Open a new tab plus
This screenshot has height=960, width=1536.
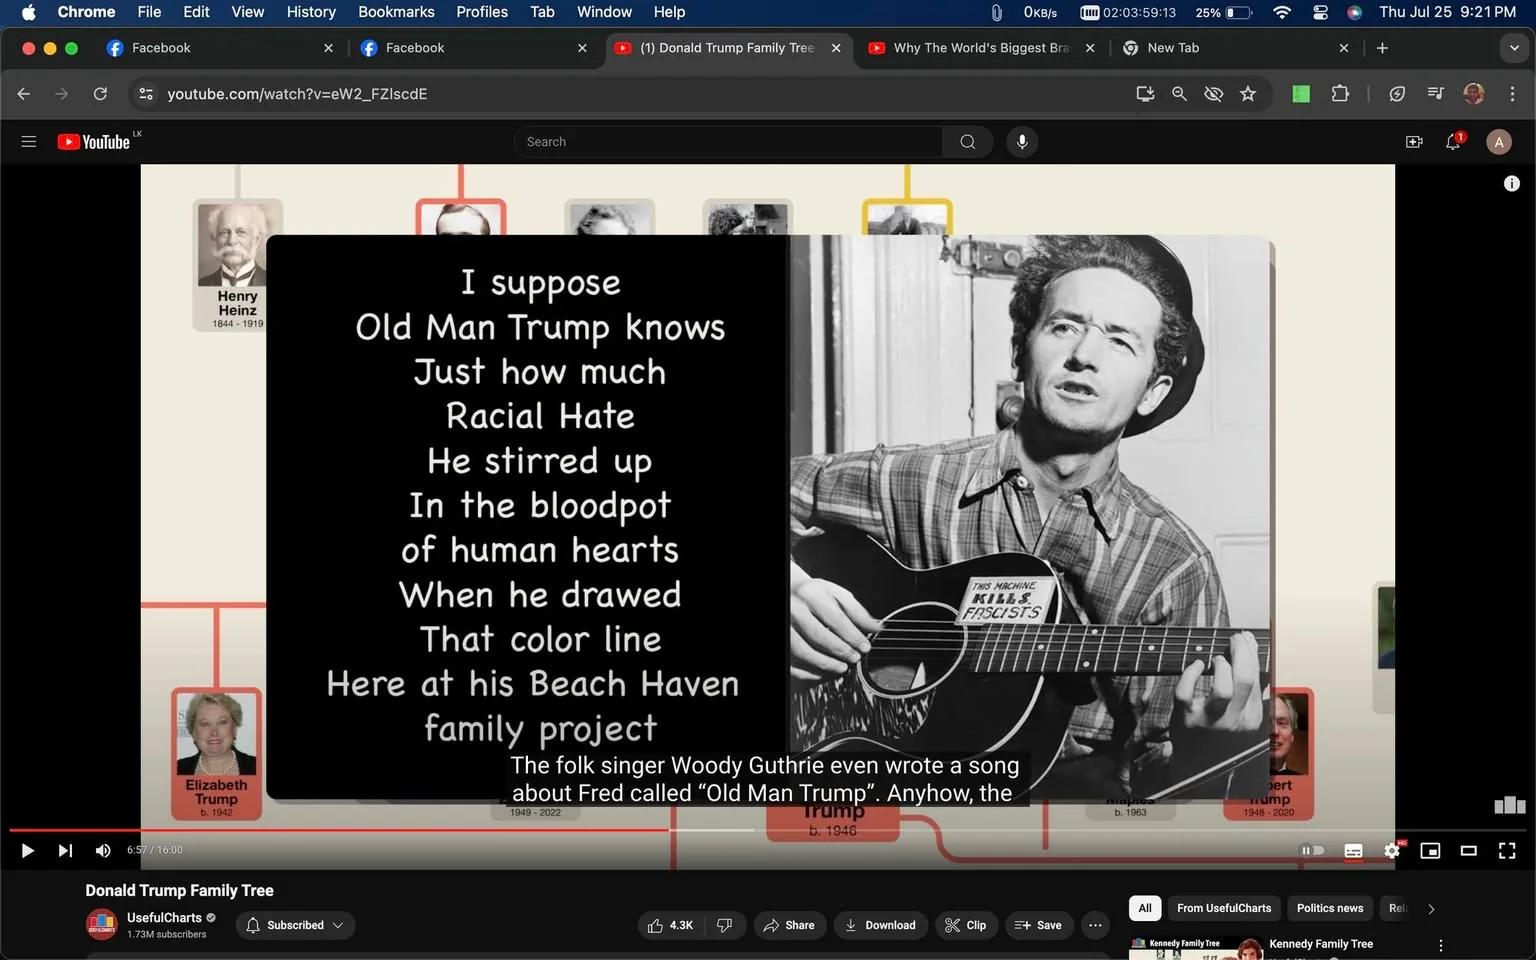(x=1382, y=48)
